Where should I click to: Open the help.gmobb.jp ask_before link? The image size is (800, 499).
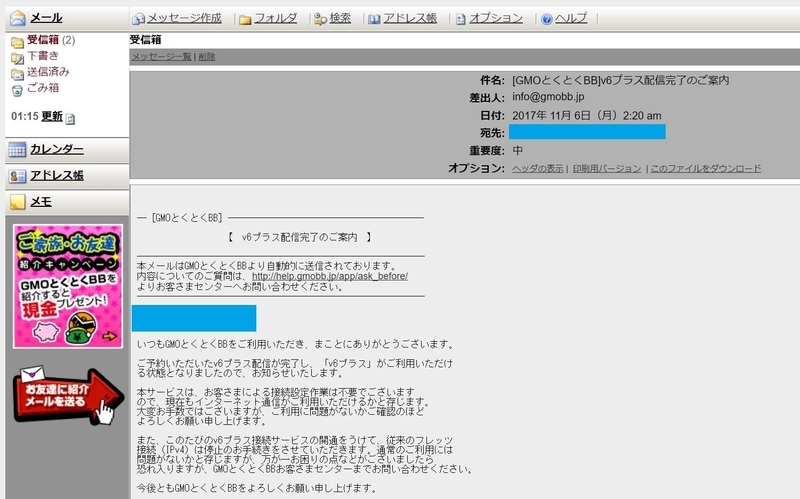(330, 276)
